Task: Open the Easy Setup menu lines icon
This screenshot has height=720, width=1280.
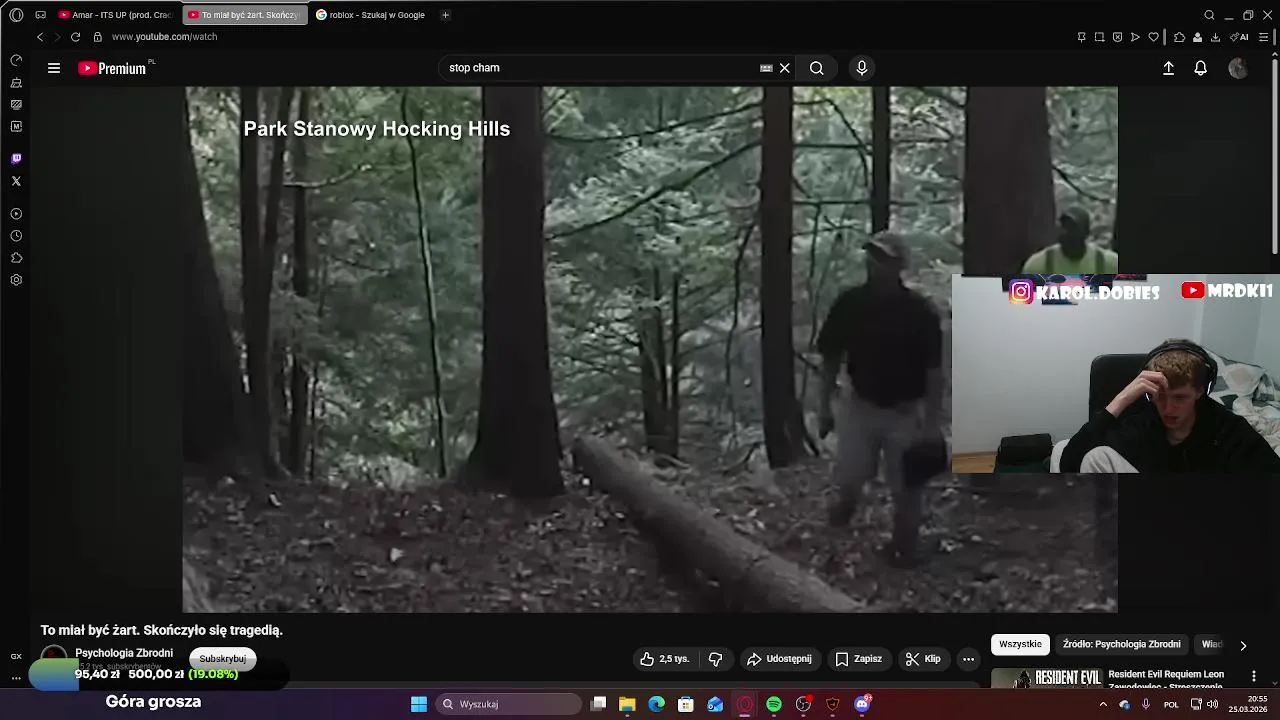Action: (1265, 37)
